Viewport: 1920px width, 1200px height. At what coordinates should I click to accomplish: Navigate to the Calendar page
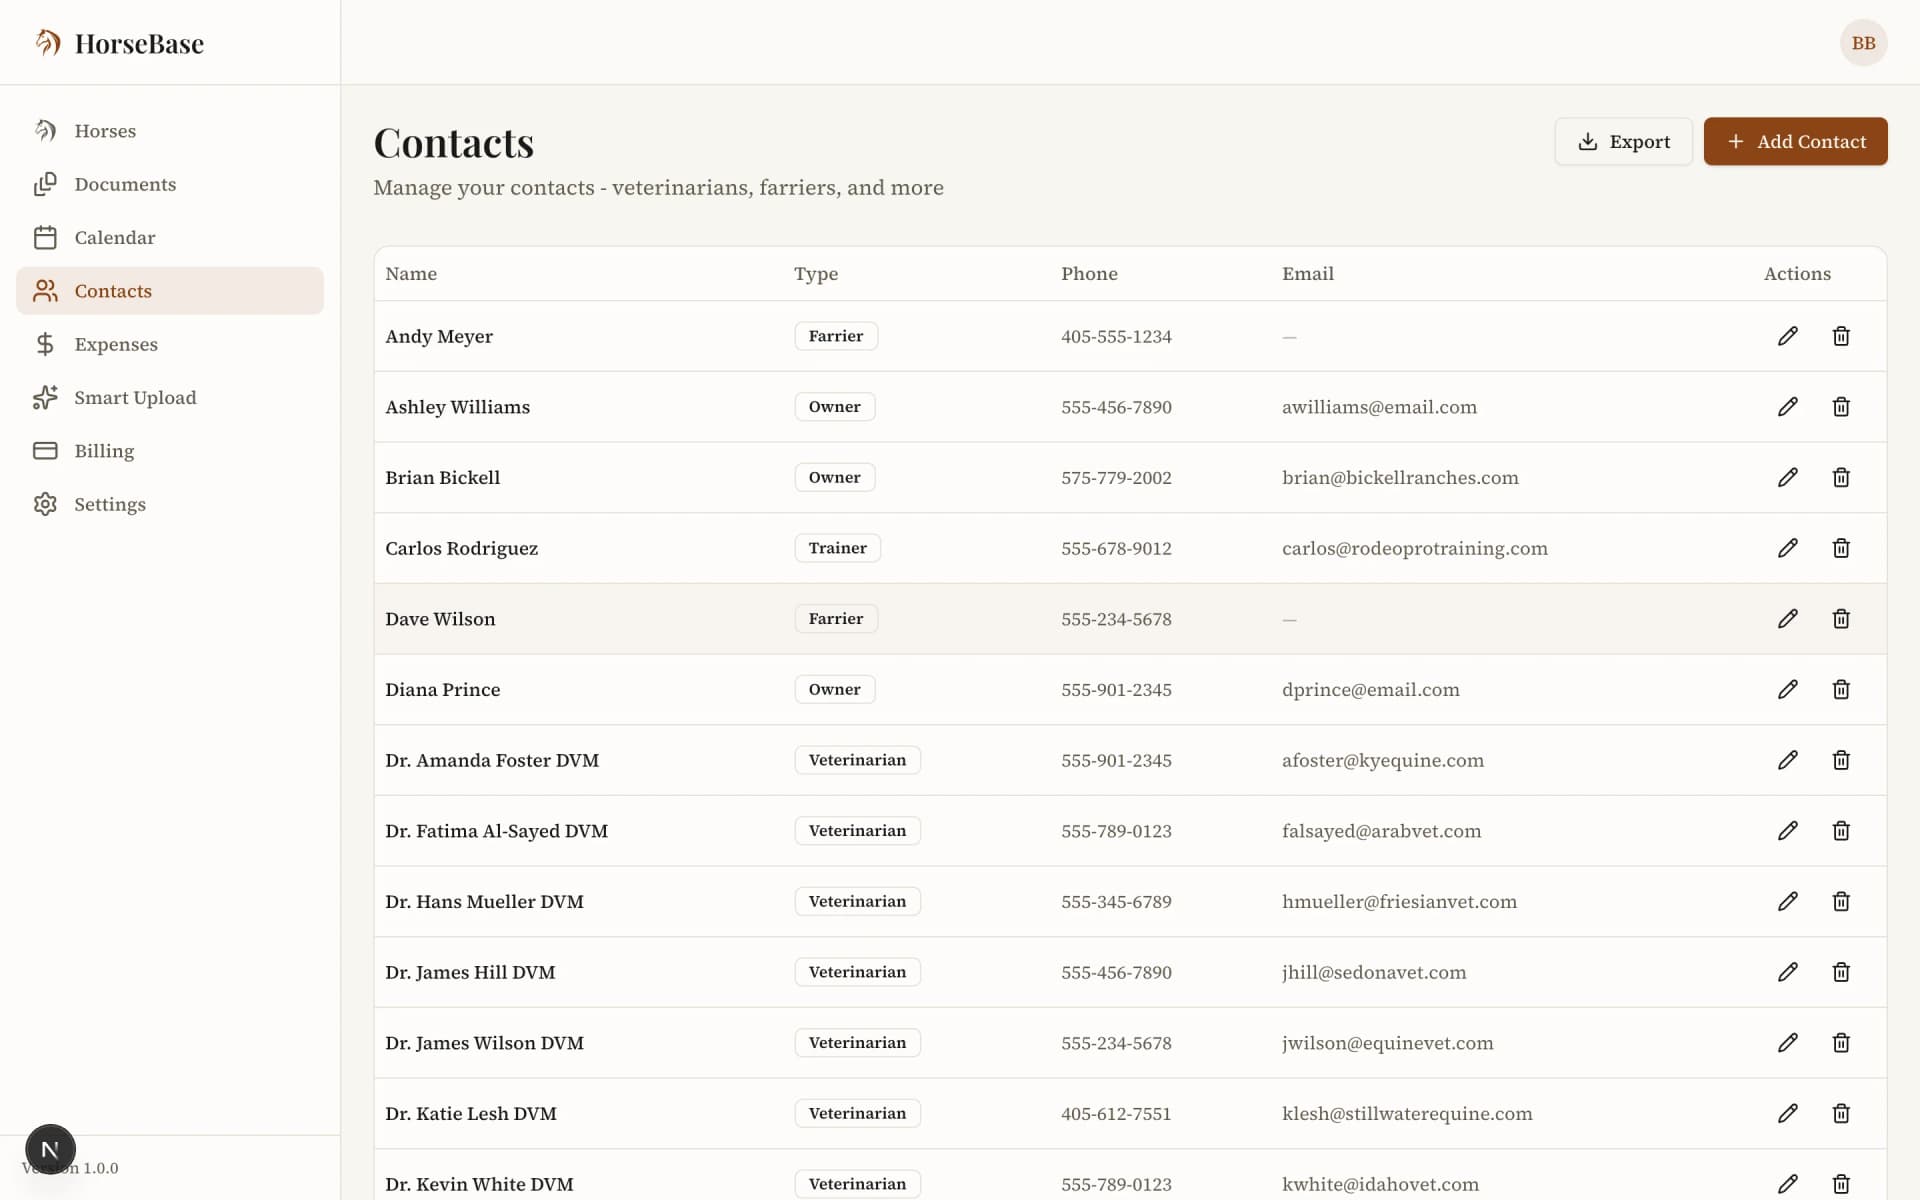click(114, 238)
